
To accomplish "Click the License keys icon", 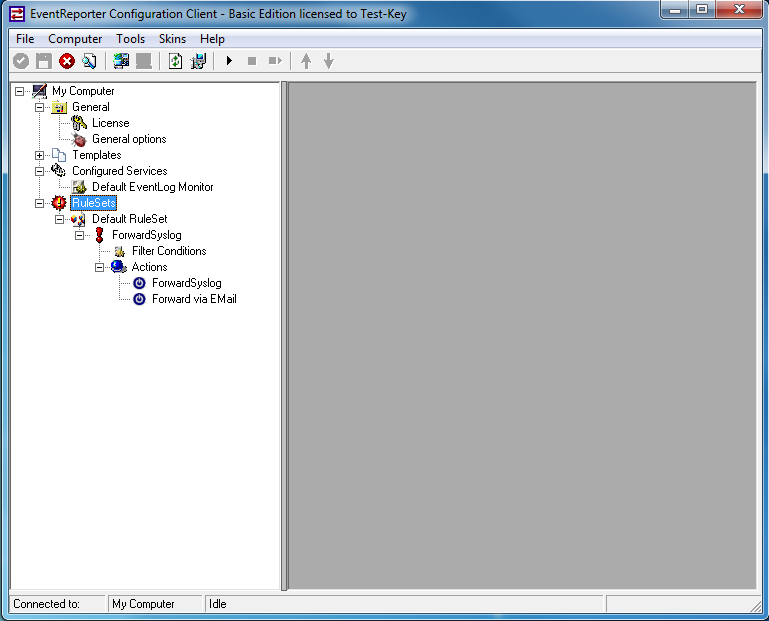I will click(x=78, y=123).
